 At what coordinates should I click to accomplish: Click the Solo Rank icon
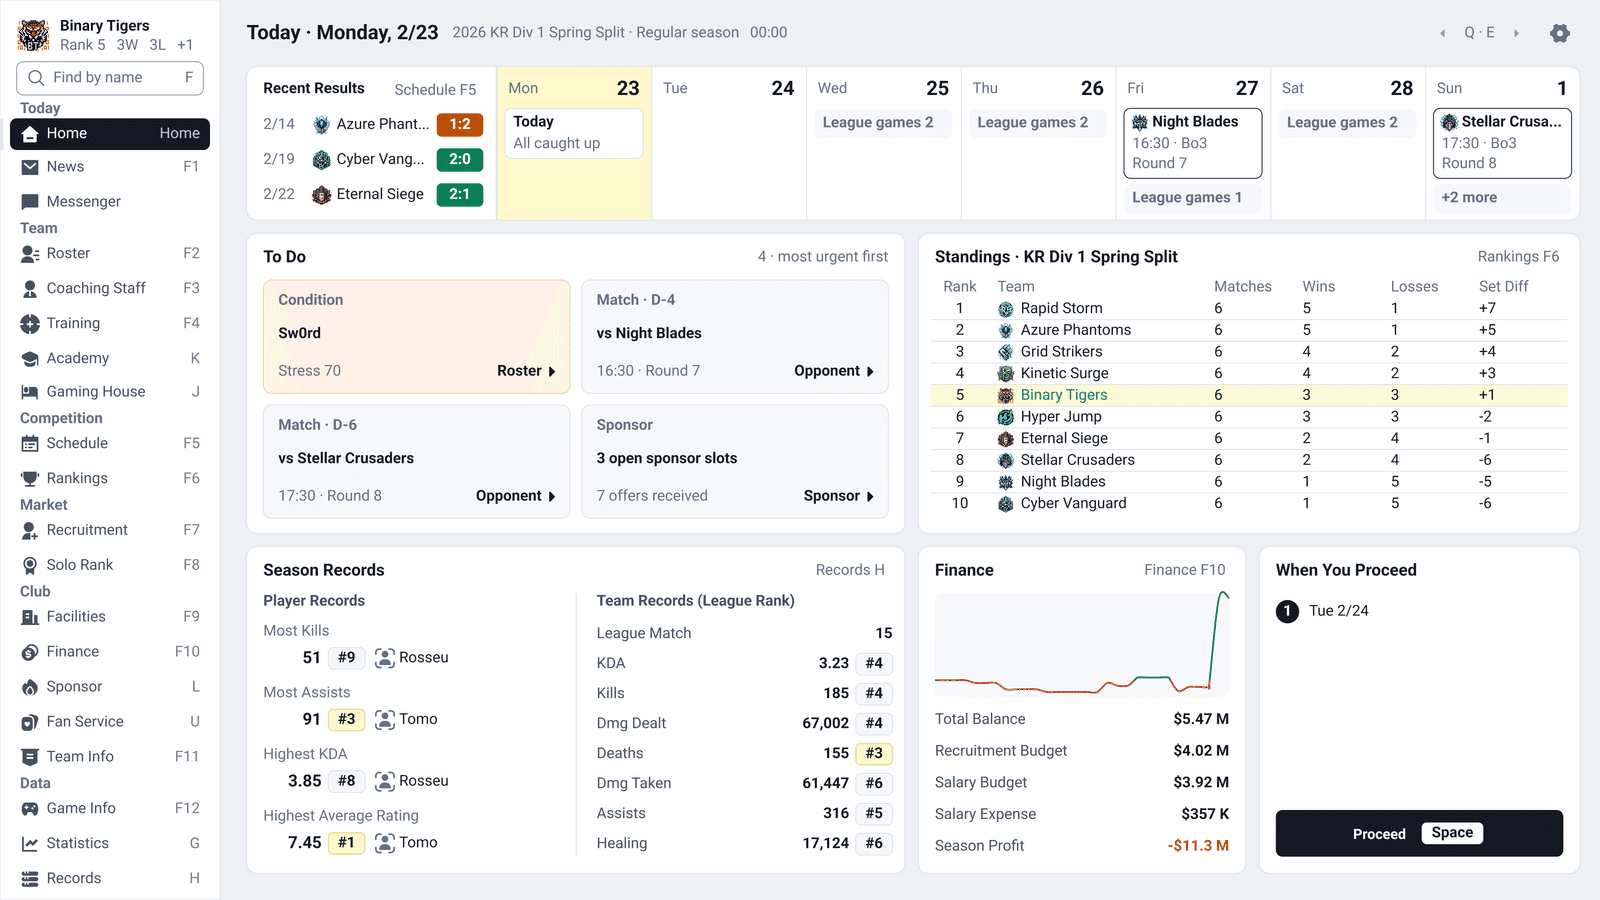tap(30, 565)
